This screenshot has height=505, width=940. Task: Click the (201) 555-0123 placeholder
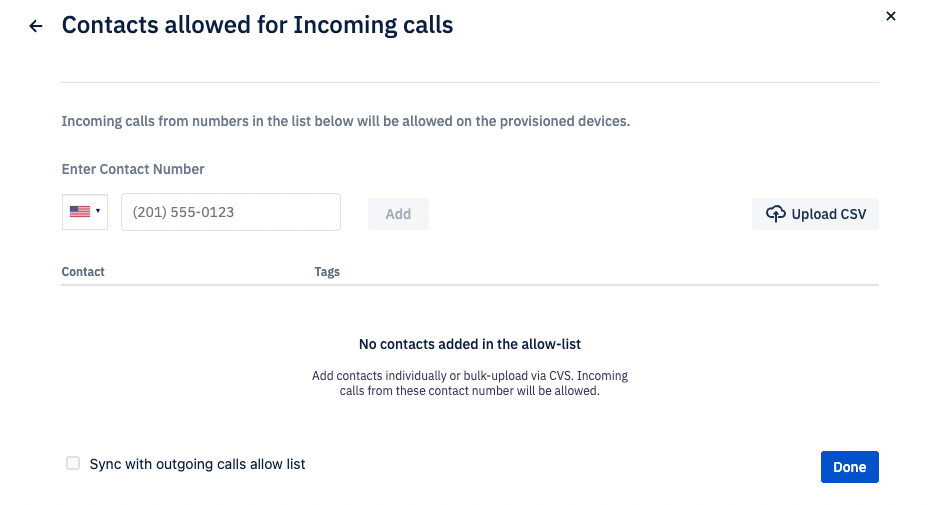183,212
